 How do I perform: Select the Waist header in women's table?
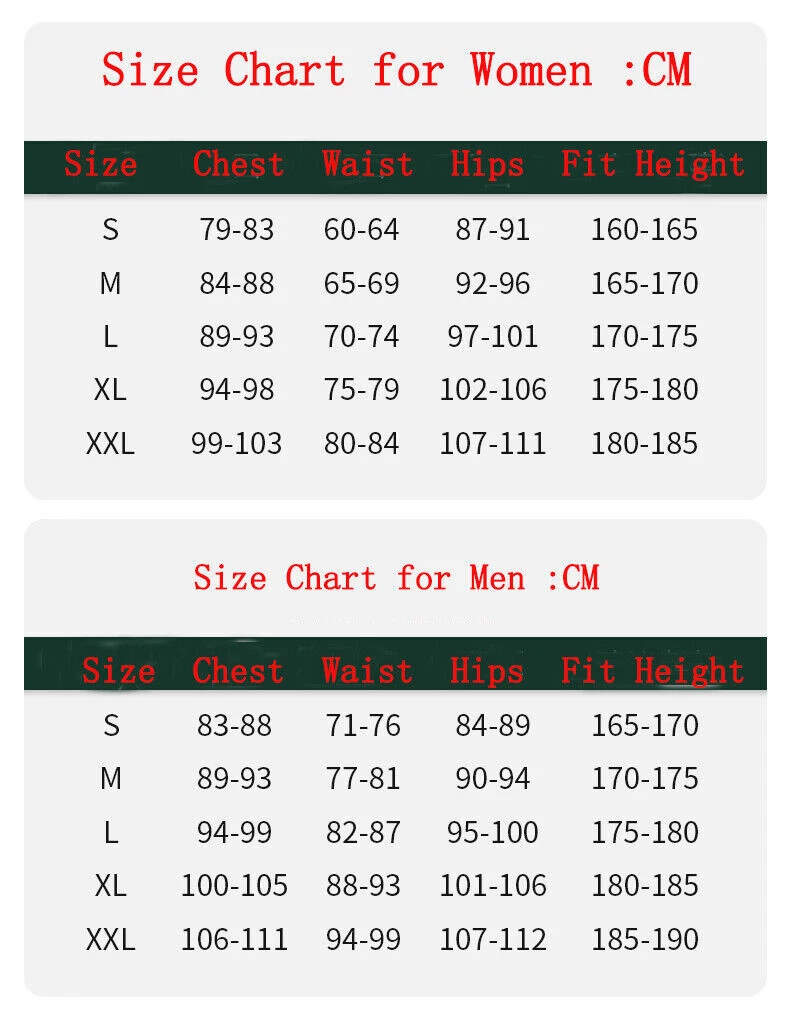tap(368, 164)
